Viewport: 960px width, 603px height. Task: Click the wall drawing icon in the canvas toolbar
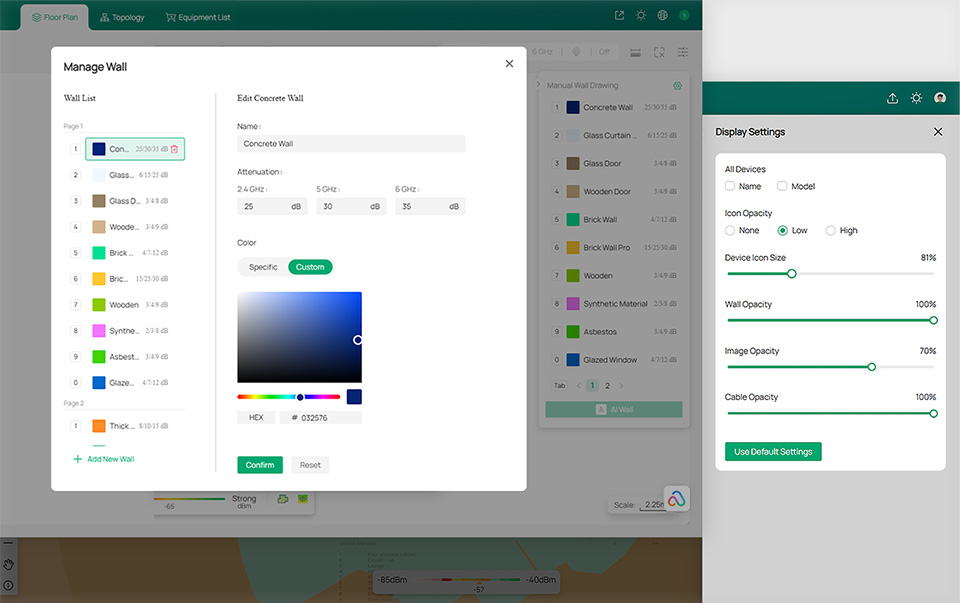tap(636, 53)
